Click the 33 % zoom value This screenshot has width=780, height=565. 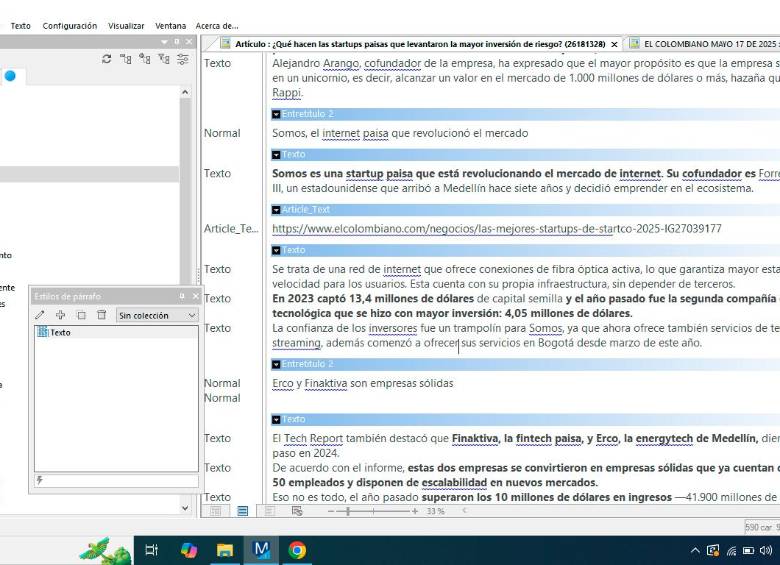click(435, 511)
